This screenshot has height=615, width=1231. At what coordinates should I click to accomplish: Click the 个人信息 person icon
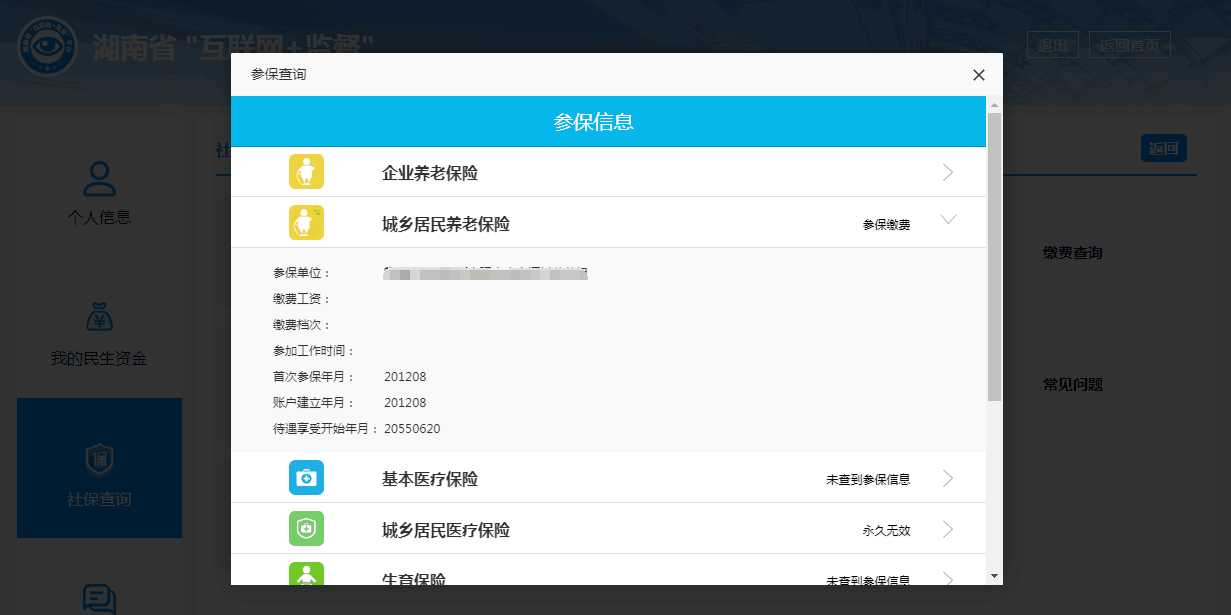(99, 180)
